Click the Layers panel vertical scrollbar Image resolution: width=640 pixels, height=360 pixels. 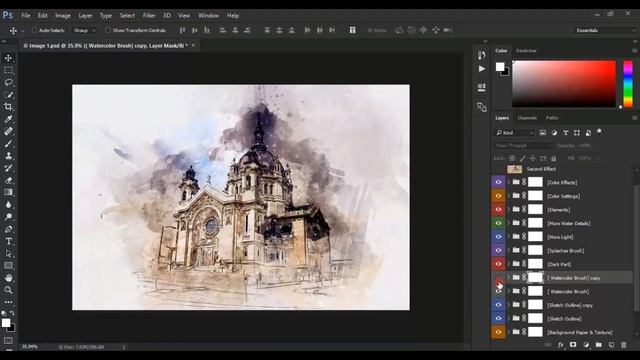tap(636, 248)
